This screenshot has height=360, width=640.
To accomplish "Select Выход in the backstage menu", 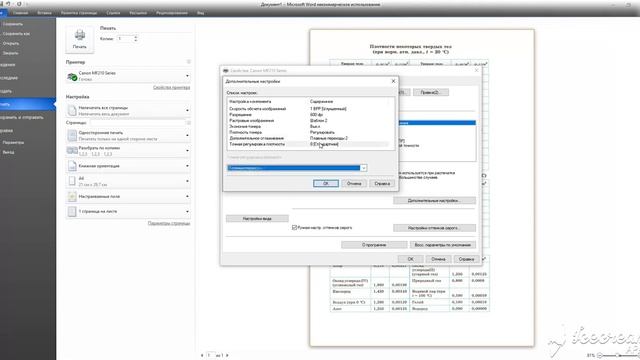I will 9,152.
